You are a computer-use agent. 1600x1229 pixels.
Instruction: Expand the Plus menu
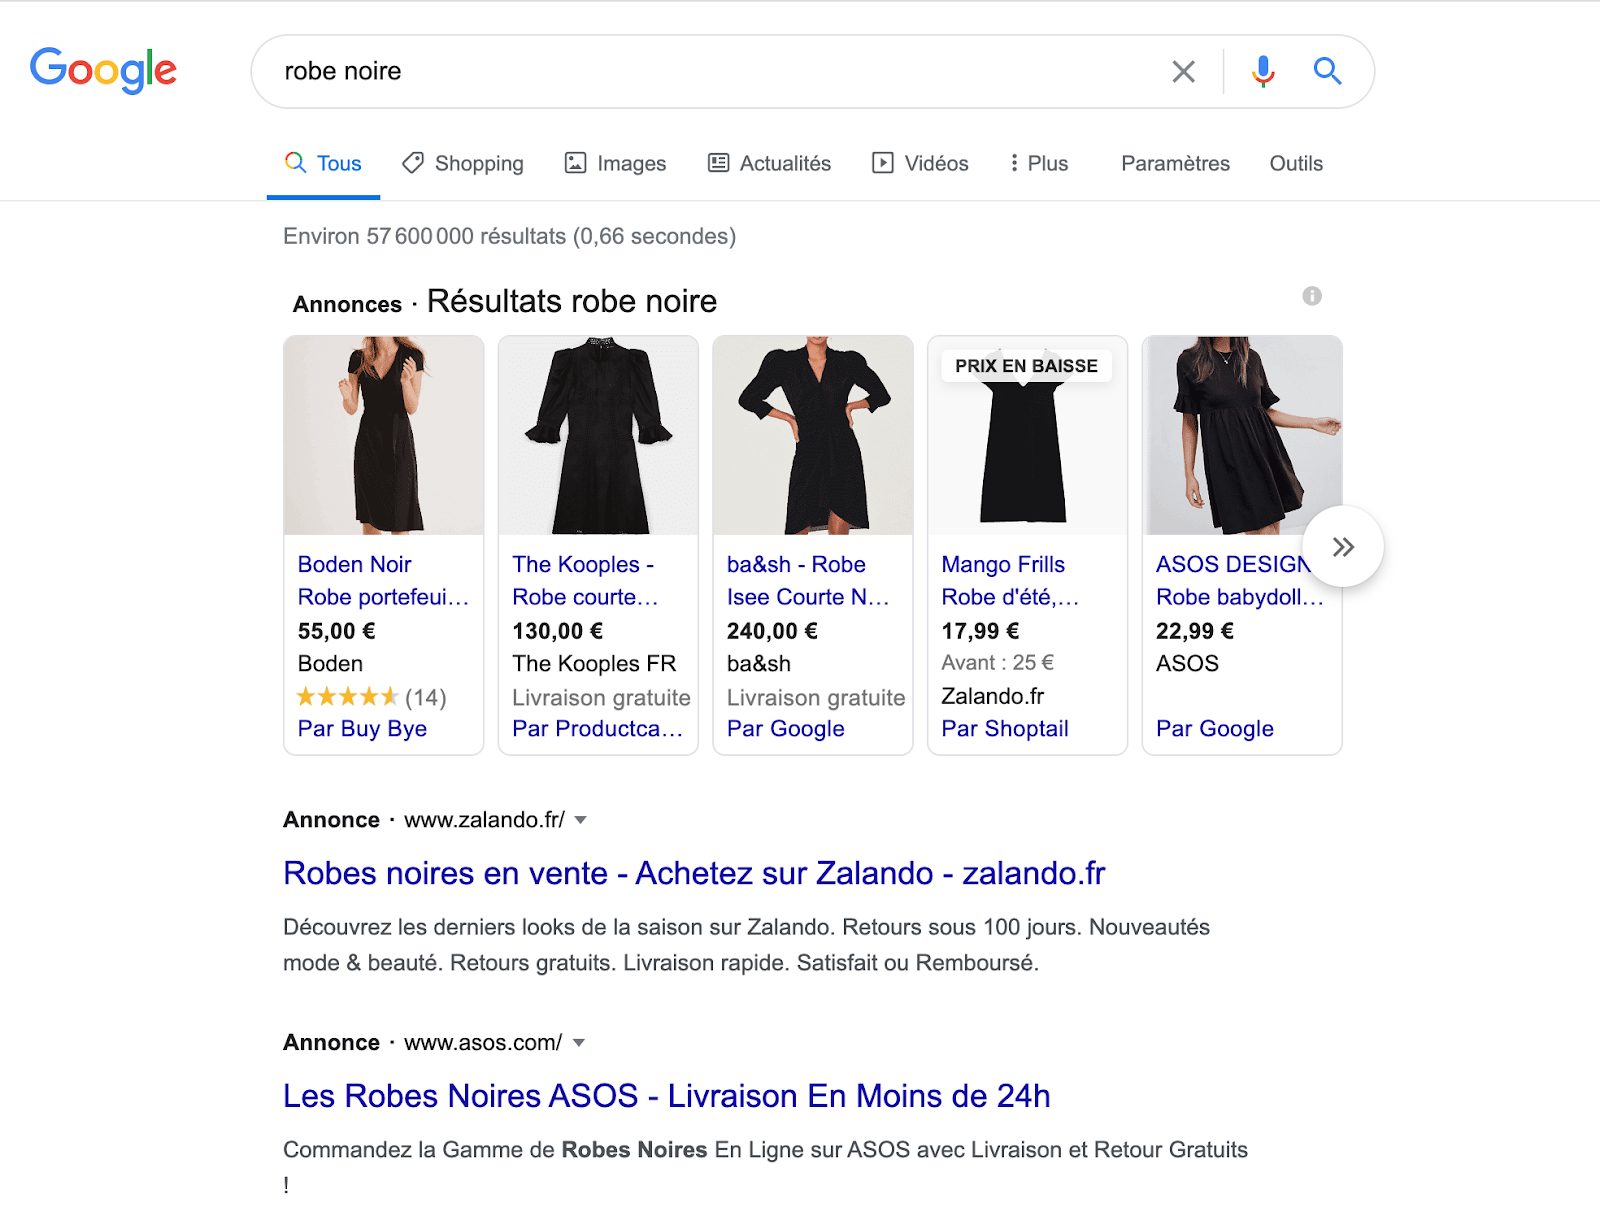pos(1040,163)
